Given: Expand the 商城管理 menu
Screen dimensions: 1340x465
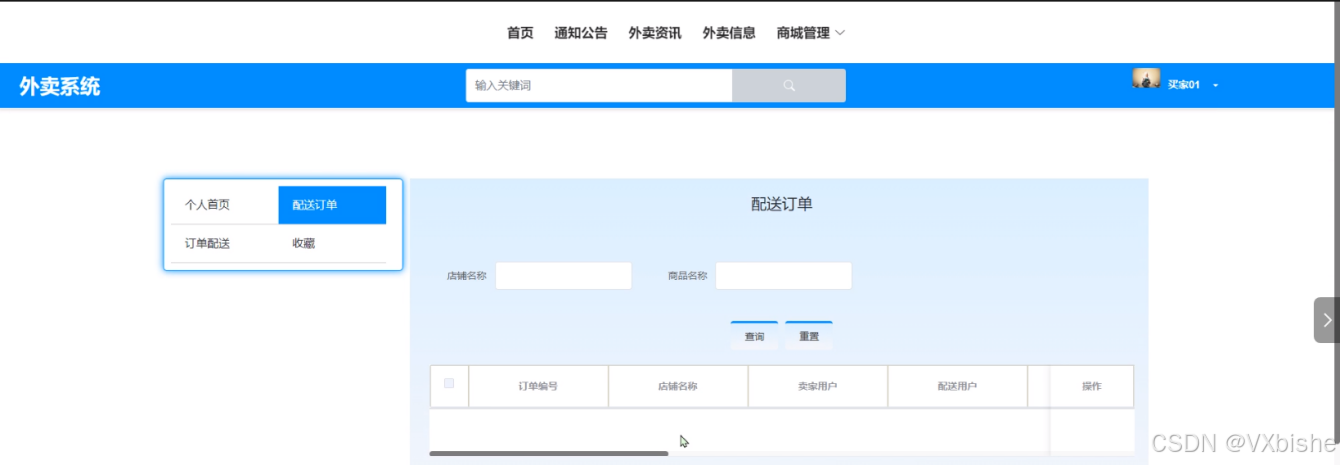Looking at the screenshot, I should click(811, 33).
